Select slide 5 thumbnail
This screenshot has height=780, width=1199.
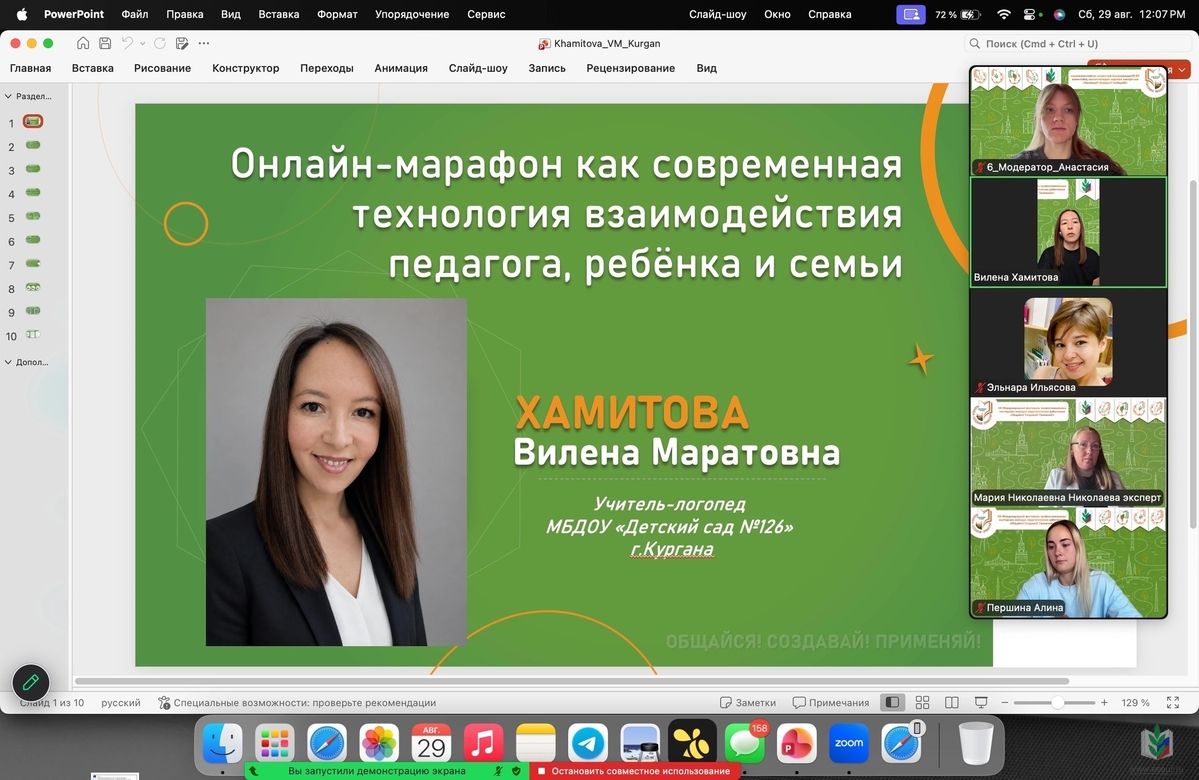coord(33,216)
